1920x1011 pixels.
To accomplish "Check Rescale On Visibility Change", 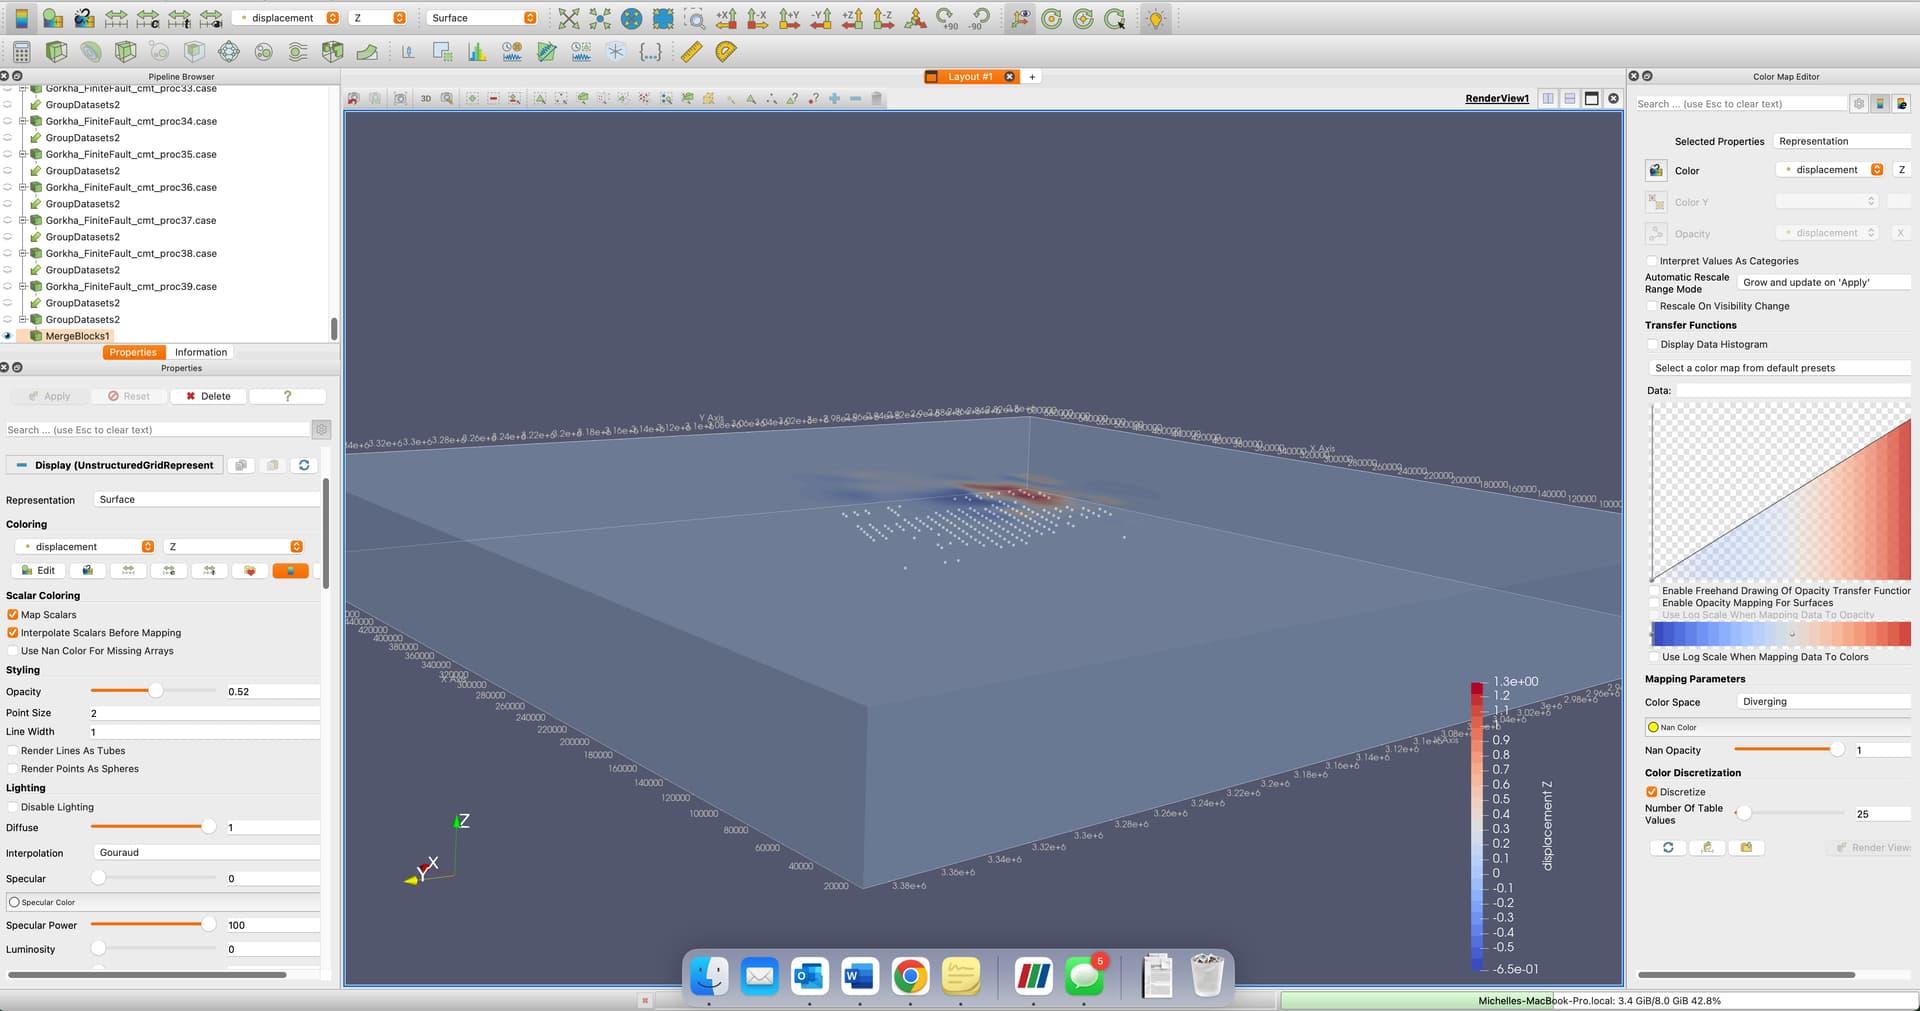I will 1652,306.
